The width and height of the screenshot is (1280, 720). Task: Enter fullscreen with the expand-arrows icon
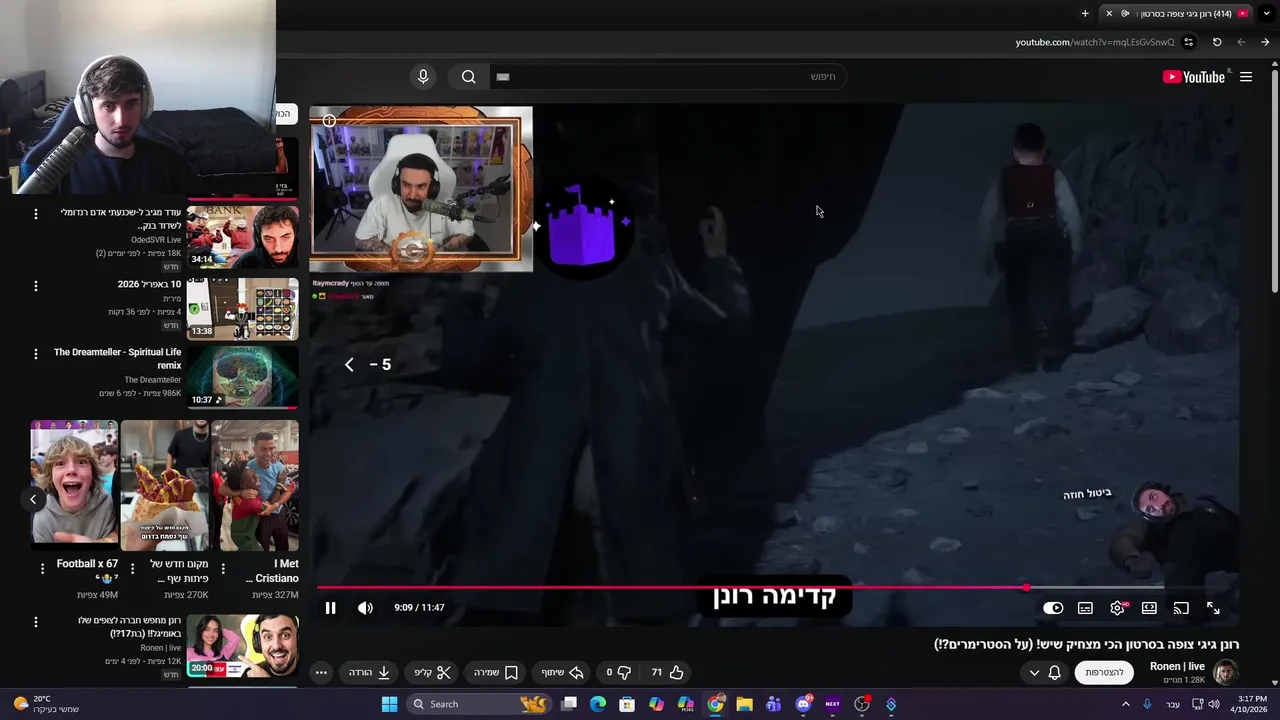point(1213,608)
